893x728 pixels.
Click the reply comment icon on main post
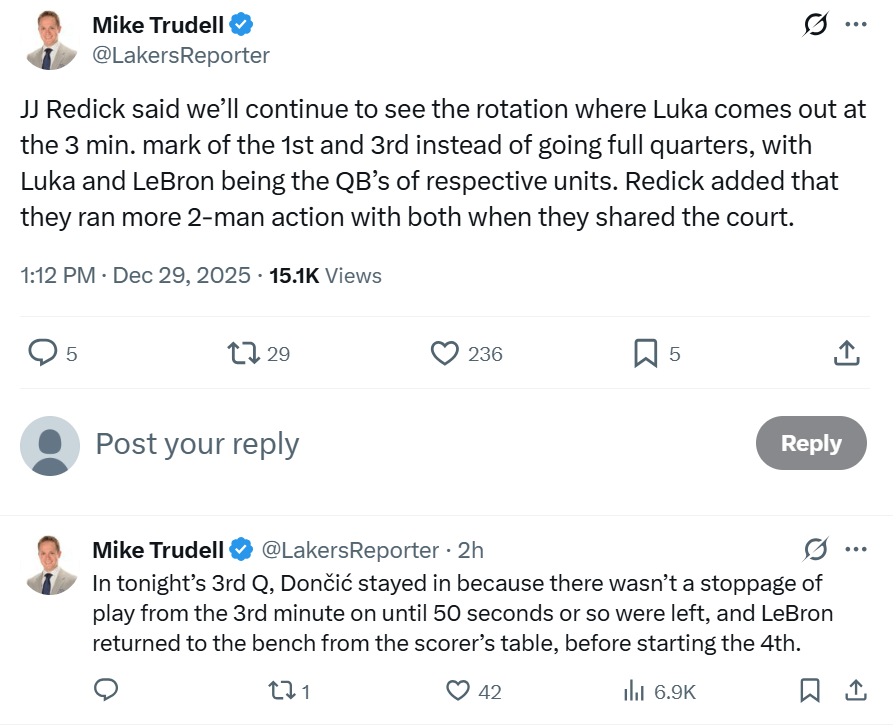[42, 352]
